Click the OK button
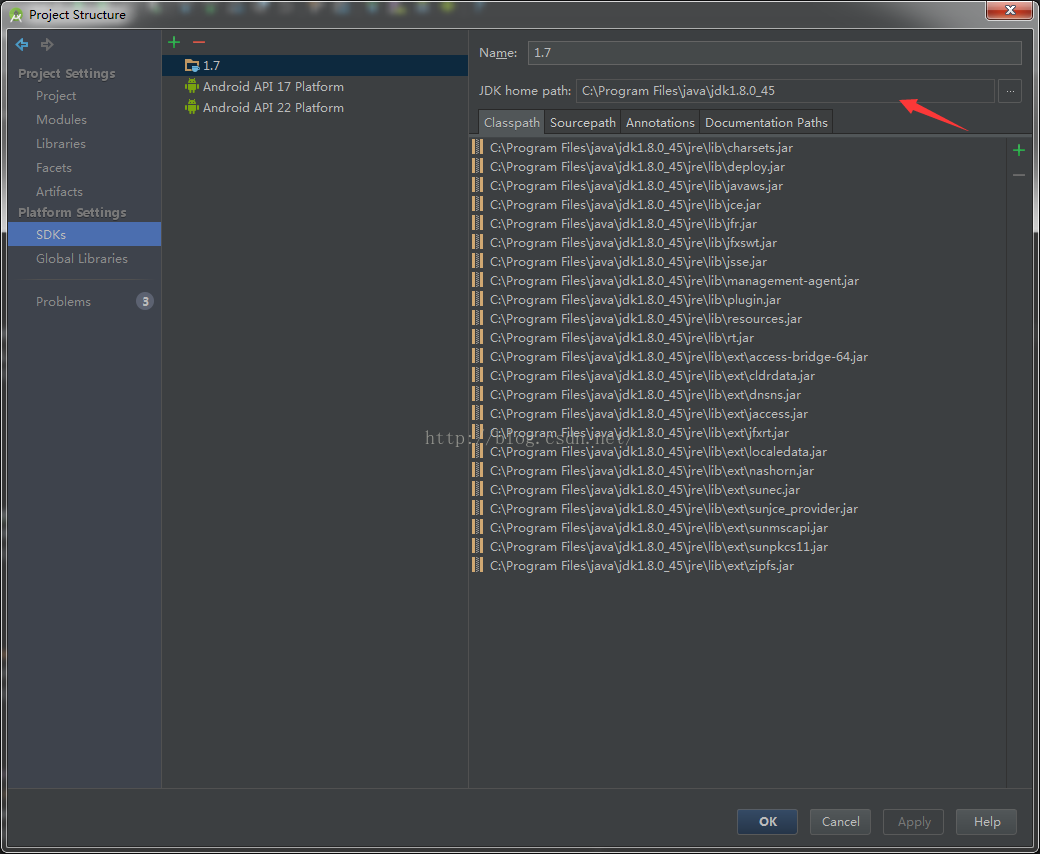 767,822
